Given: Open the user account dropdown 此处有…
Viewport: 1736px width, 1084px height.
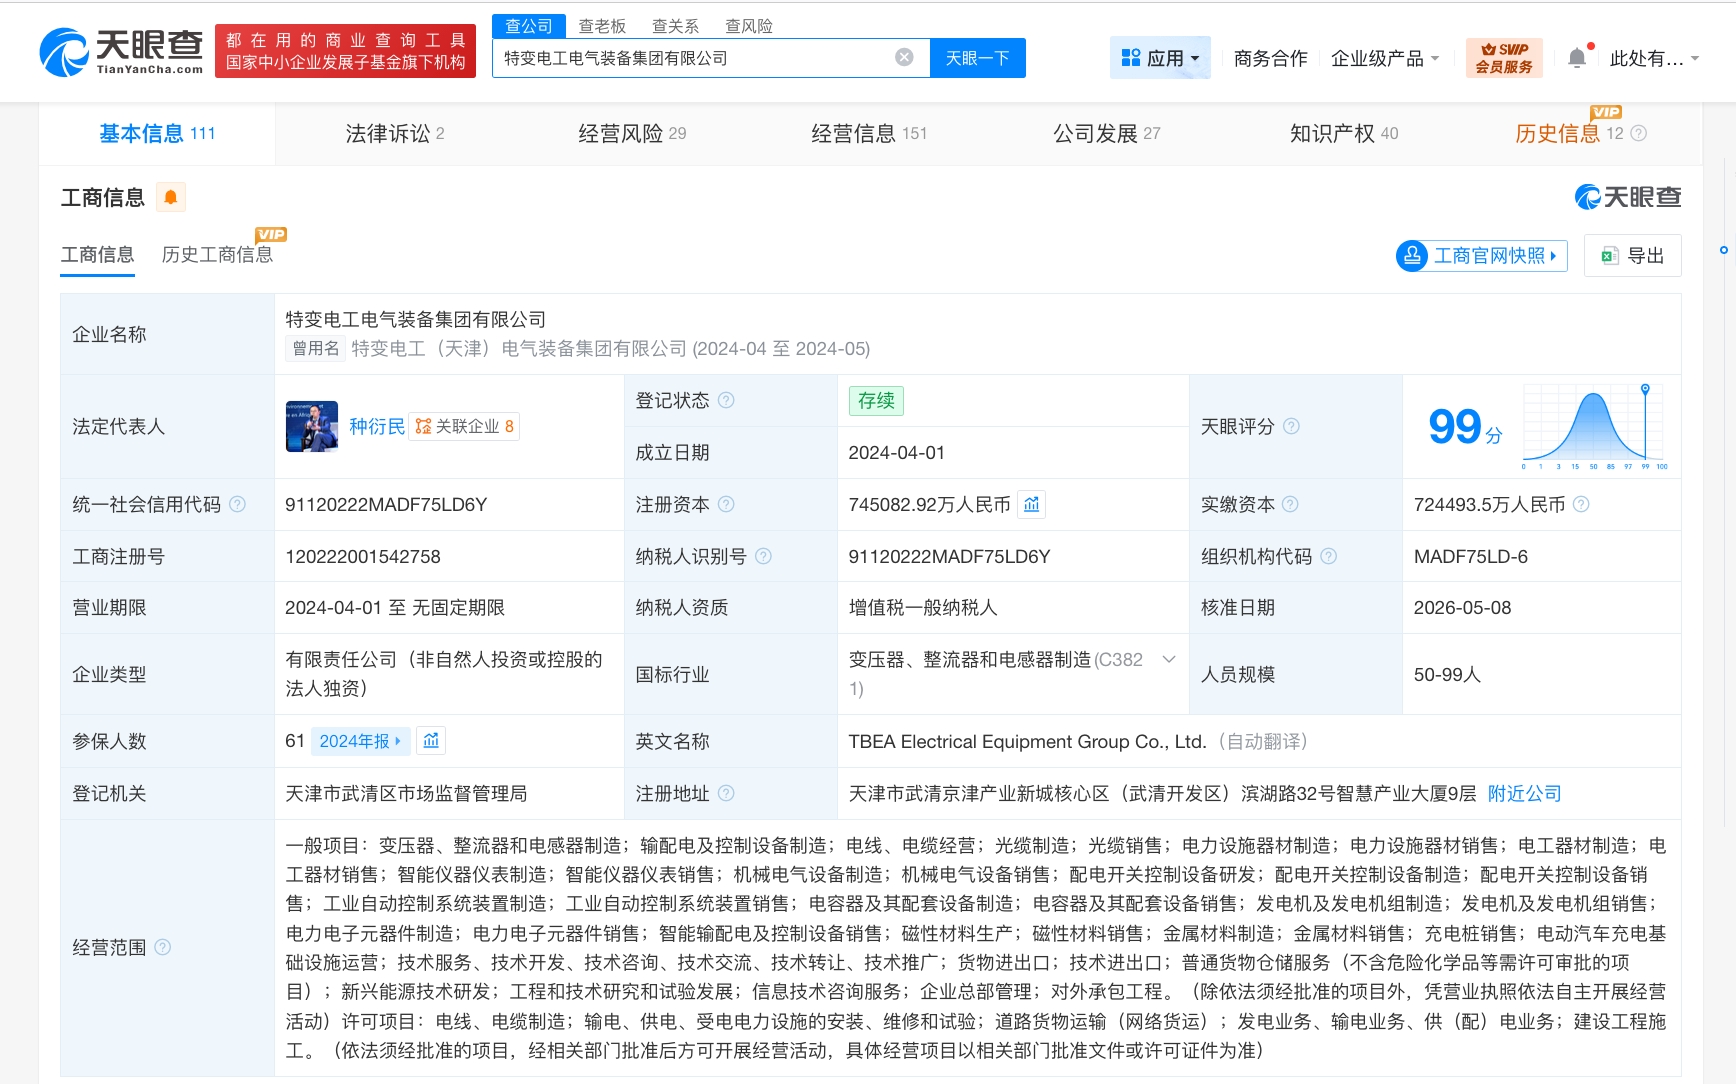Looking at the screenshot, I should (x=1654, y=58).
